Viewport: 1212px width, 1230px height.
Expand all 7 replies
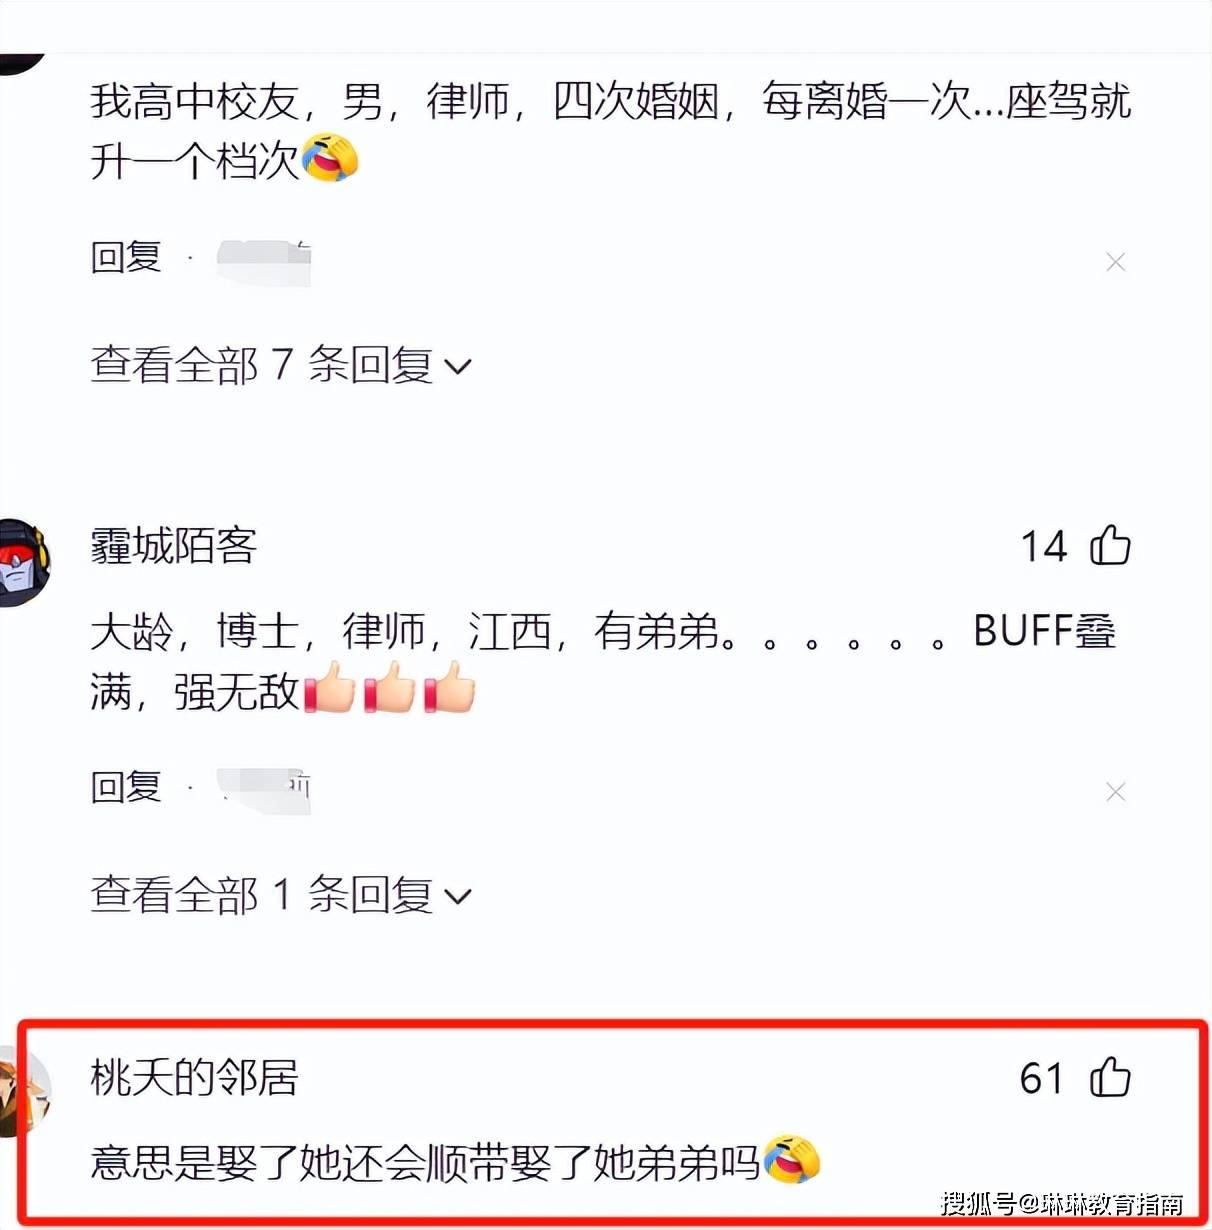tap(280, 365)
